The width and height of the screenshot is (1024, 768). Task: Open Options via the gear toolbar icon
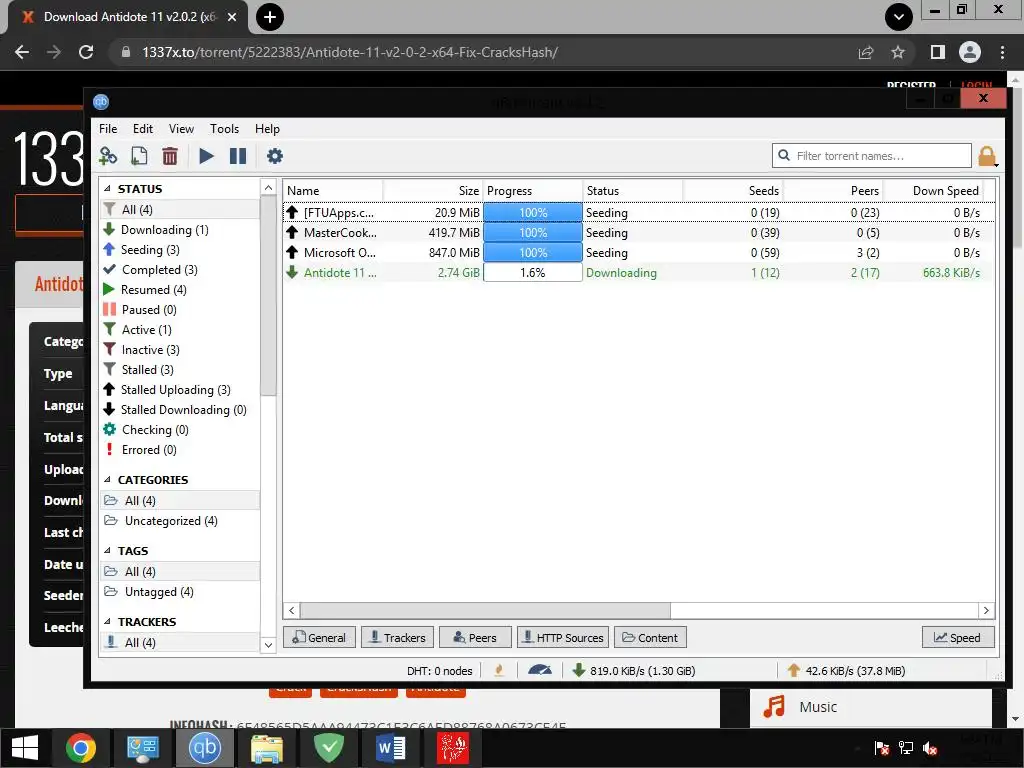click(275, 156)
